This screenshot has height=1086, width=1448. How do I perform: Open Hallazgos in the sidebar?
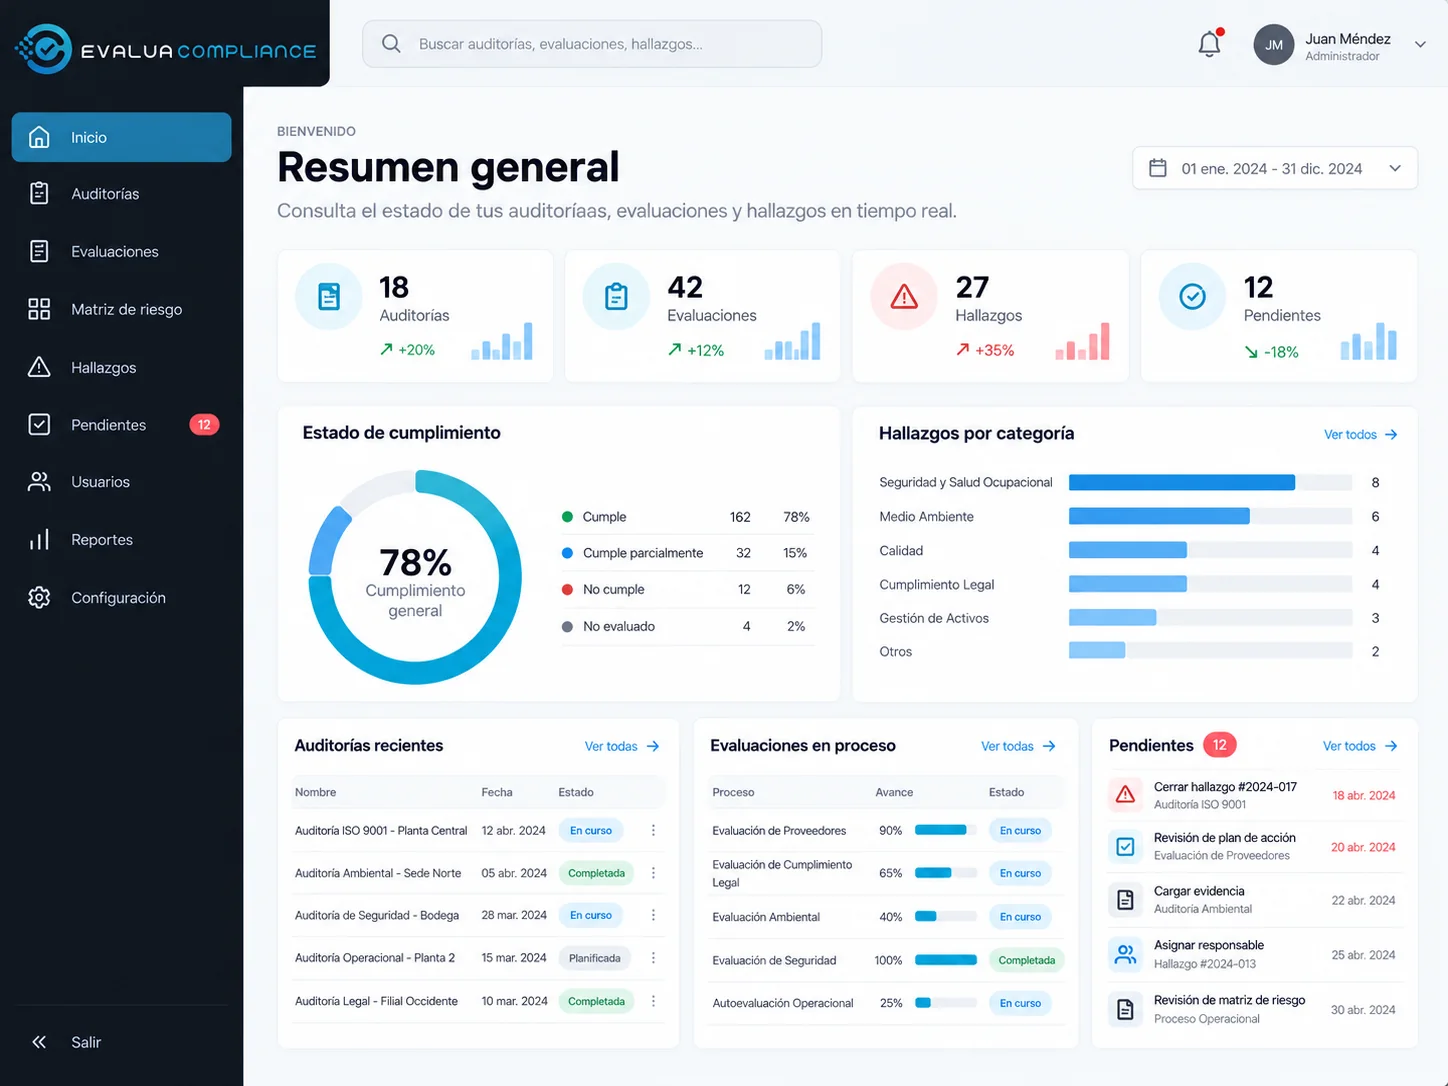[x=121, y=368]
